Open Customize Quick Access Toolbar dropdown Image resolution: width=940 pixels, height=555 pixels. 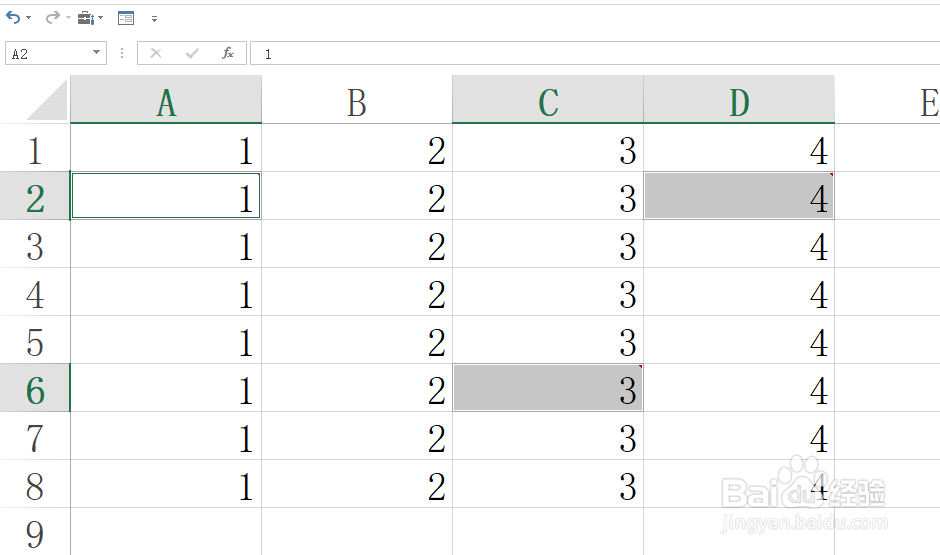pyautogui.click(x=154, y=19)
